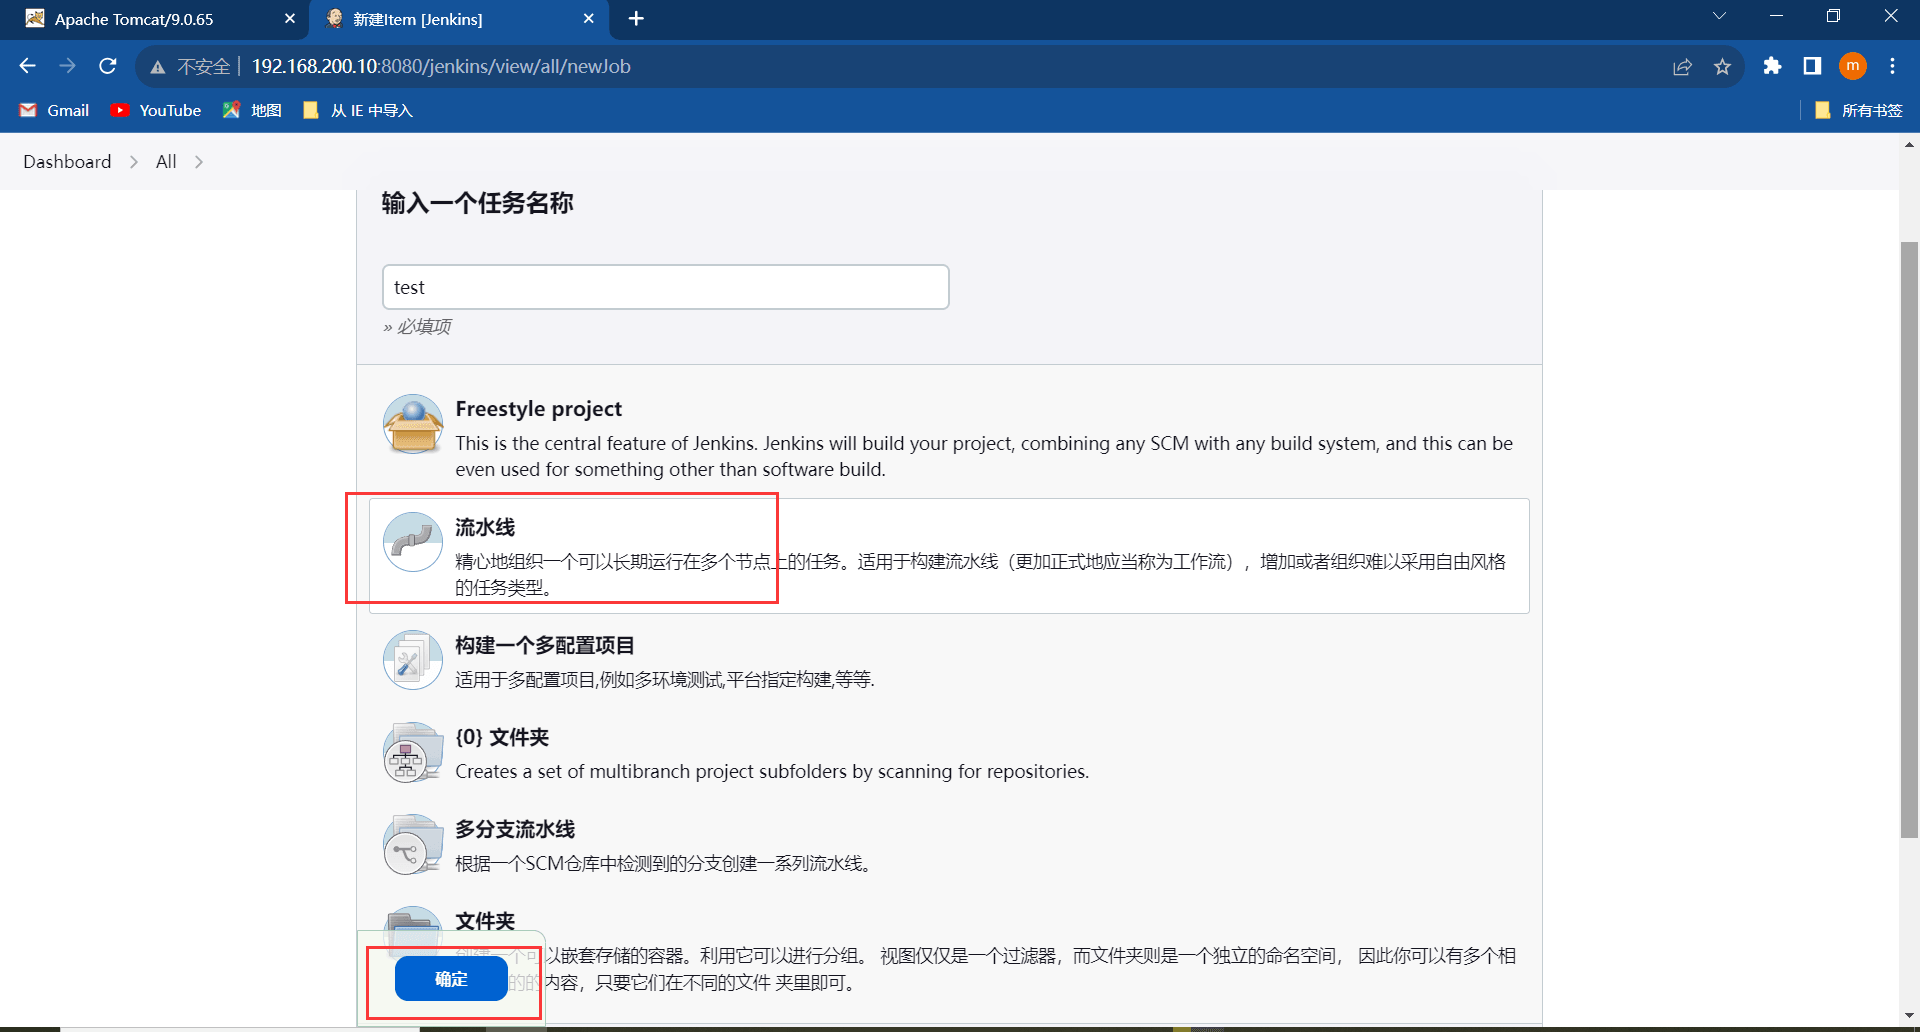
Task: Go back with browser back arrow
Action: [27, 66]
